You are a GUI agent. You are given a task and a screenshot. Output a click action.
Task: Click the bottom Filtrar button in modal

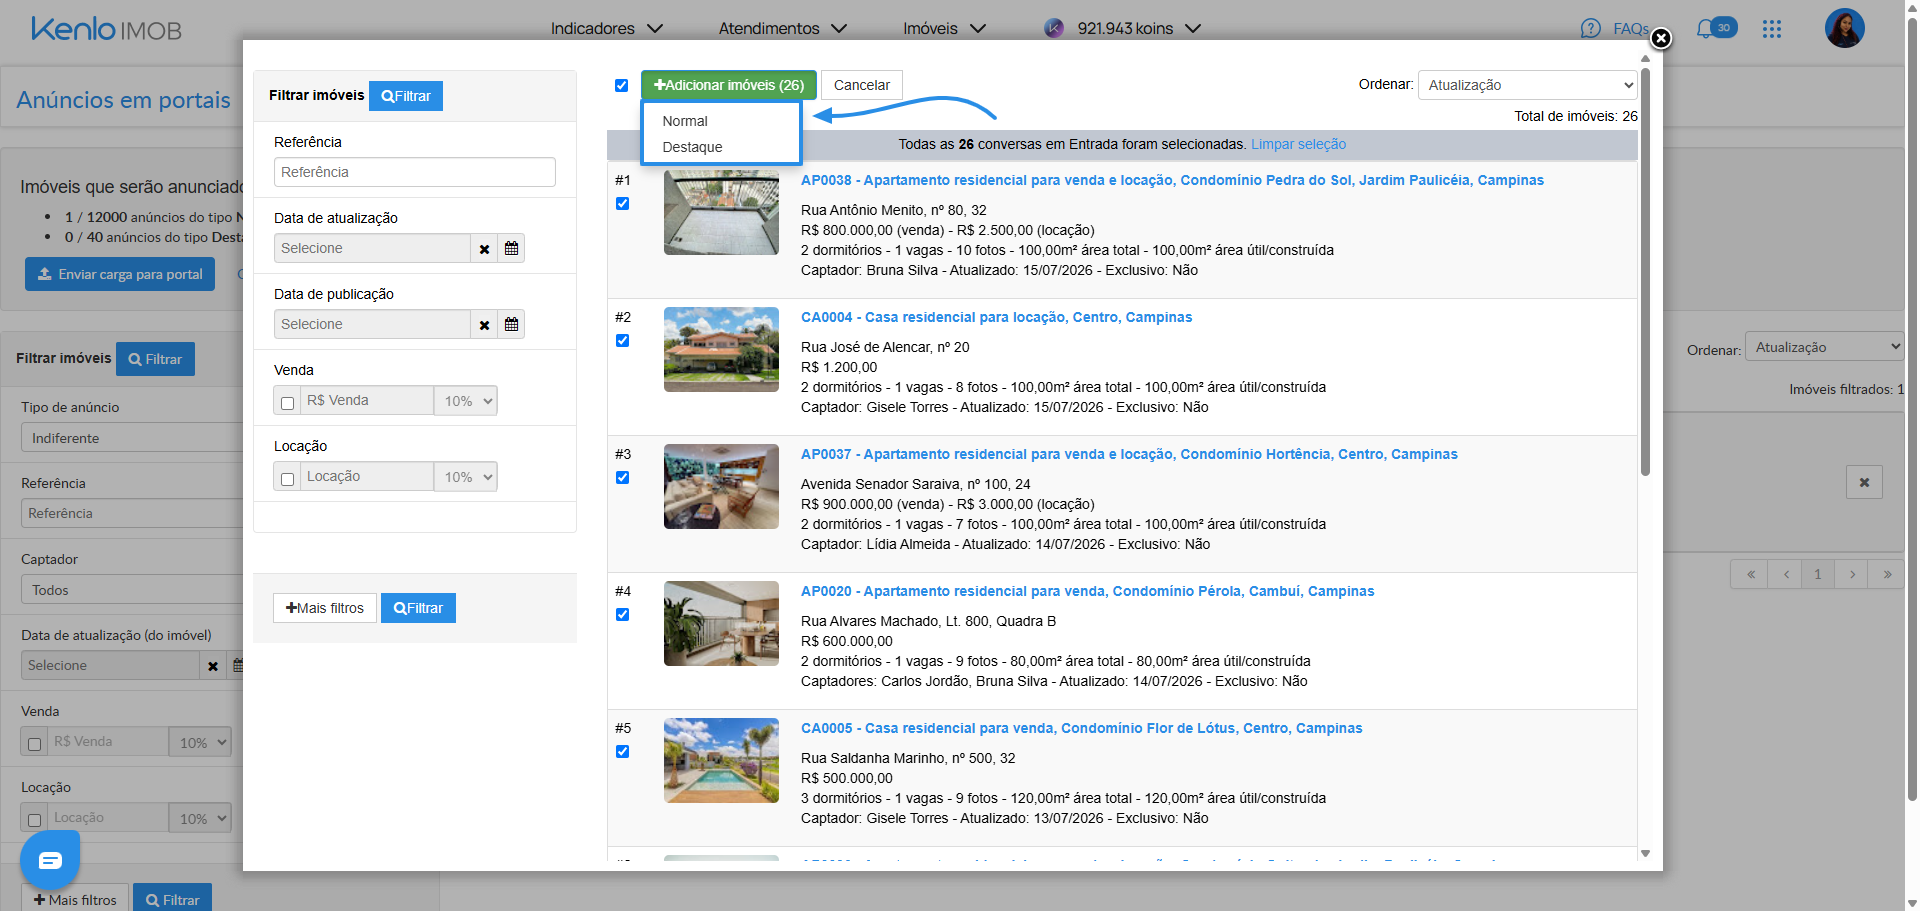(418, 608)
